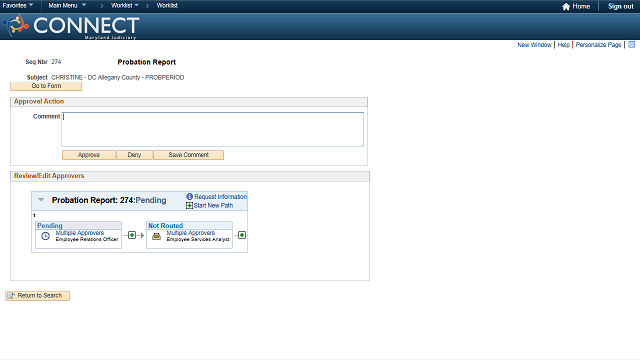The width and height of the screenshot is (640, 360).
Task: Click the grid icon beside Personalize Page
Action: 631,44
